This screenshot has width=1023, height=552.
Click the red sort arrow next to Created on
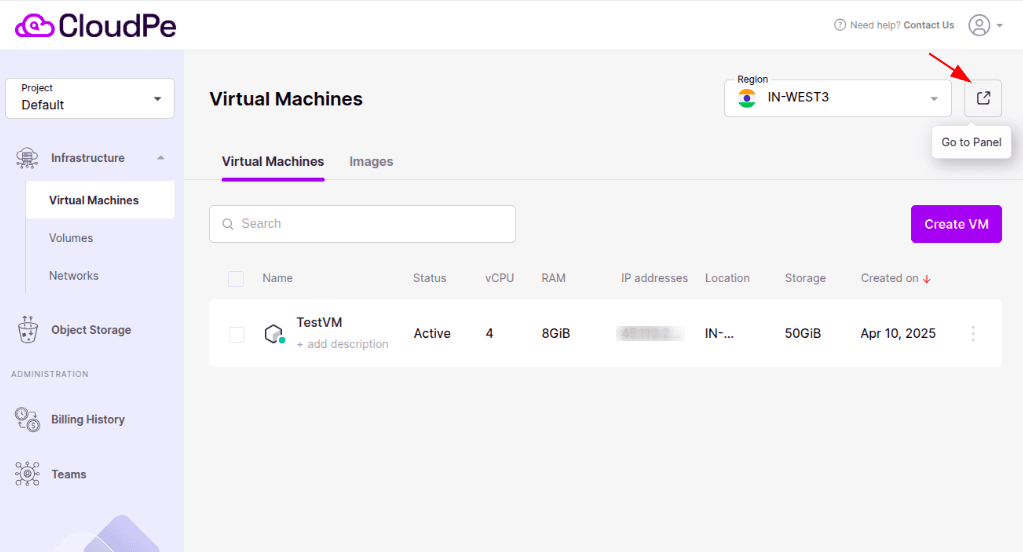coord(926,279)
